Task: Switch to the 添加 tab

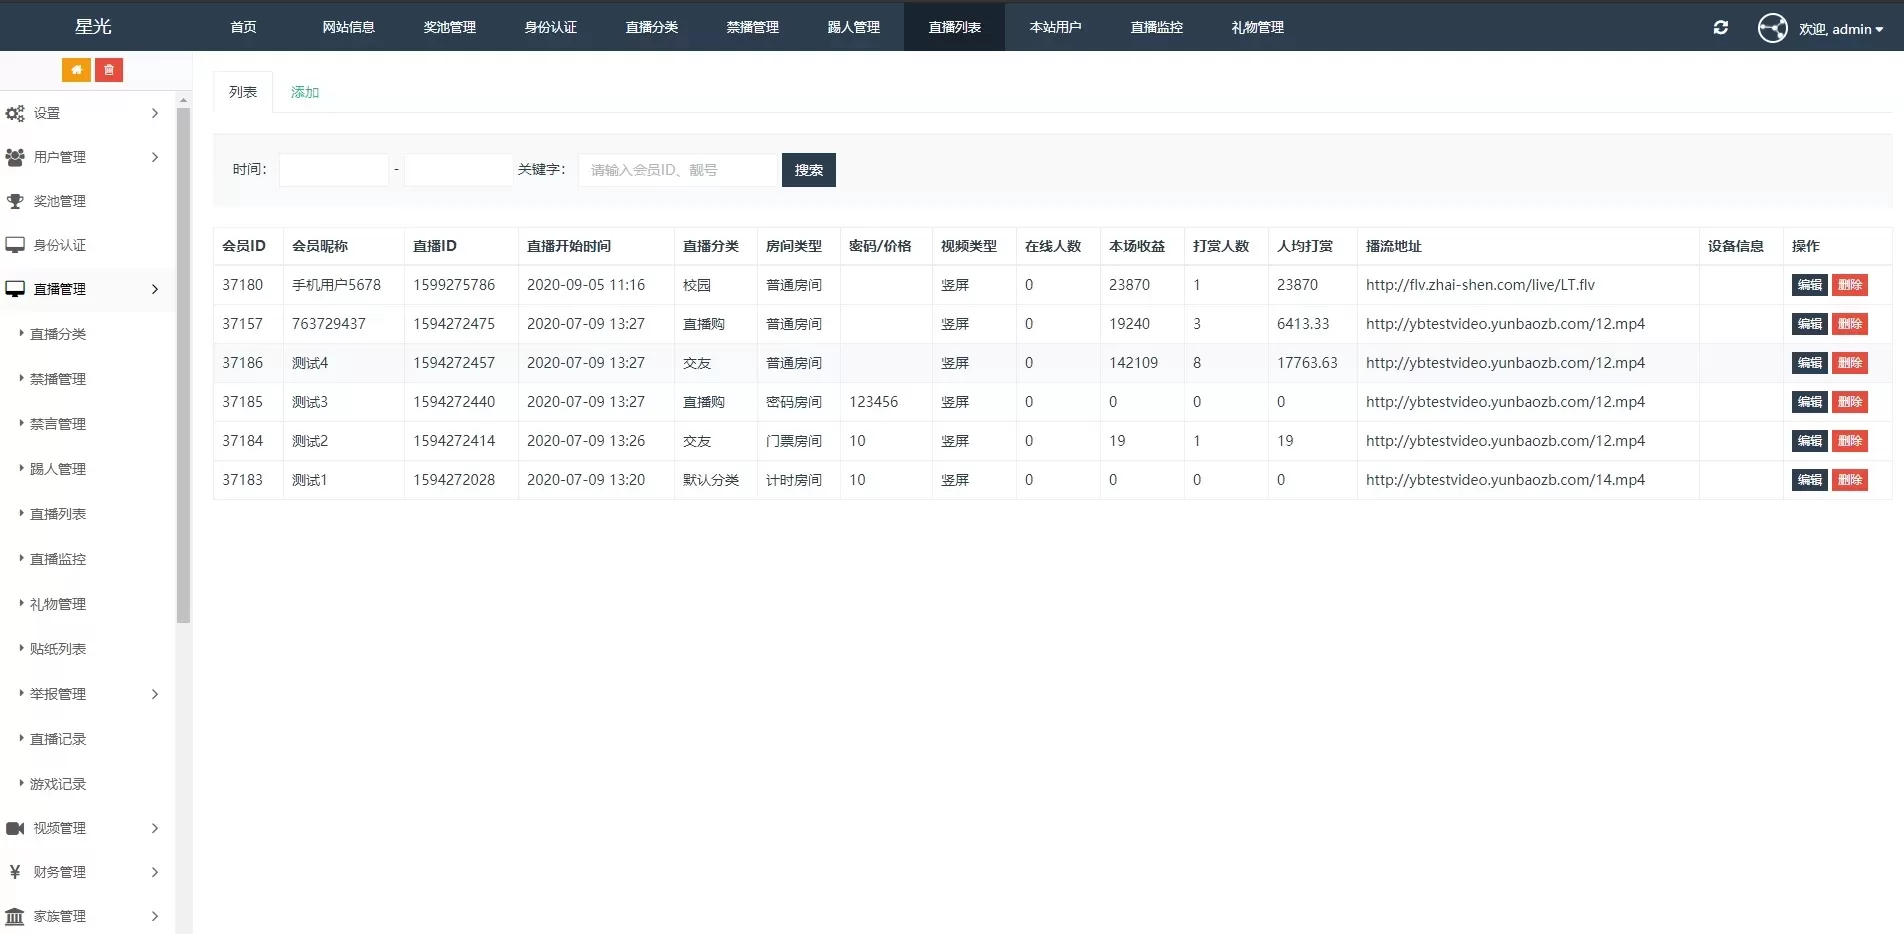Action: pyautogui.click(x=304, y=91)
